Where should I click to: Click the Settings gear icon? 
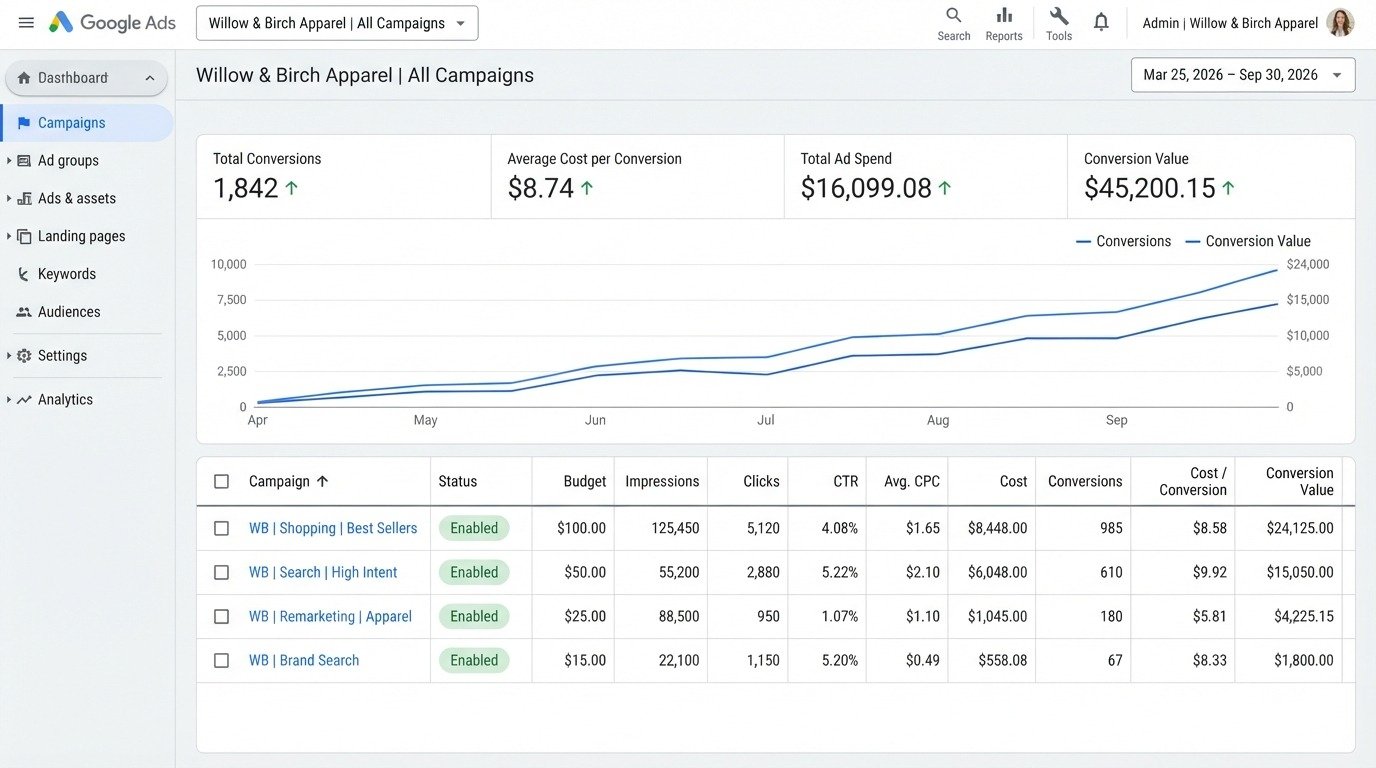(24, 356)
